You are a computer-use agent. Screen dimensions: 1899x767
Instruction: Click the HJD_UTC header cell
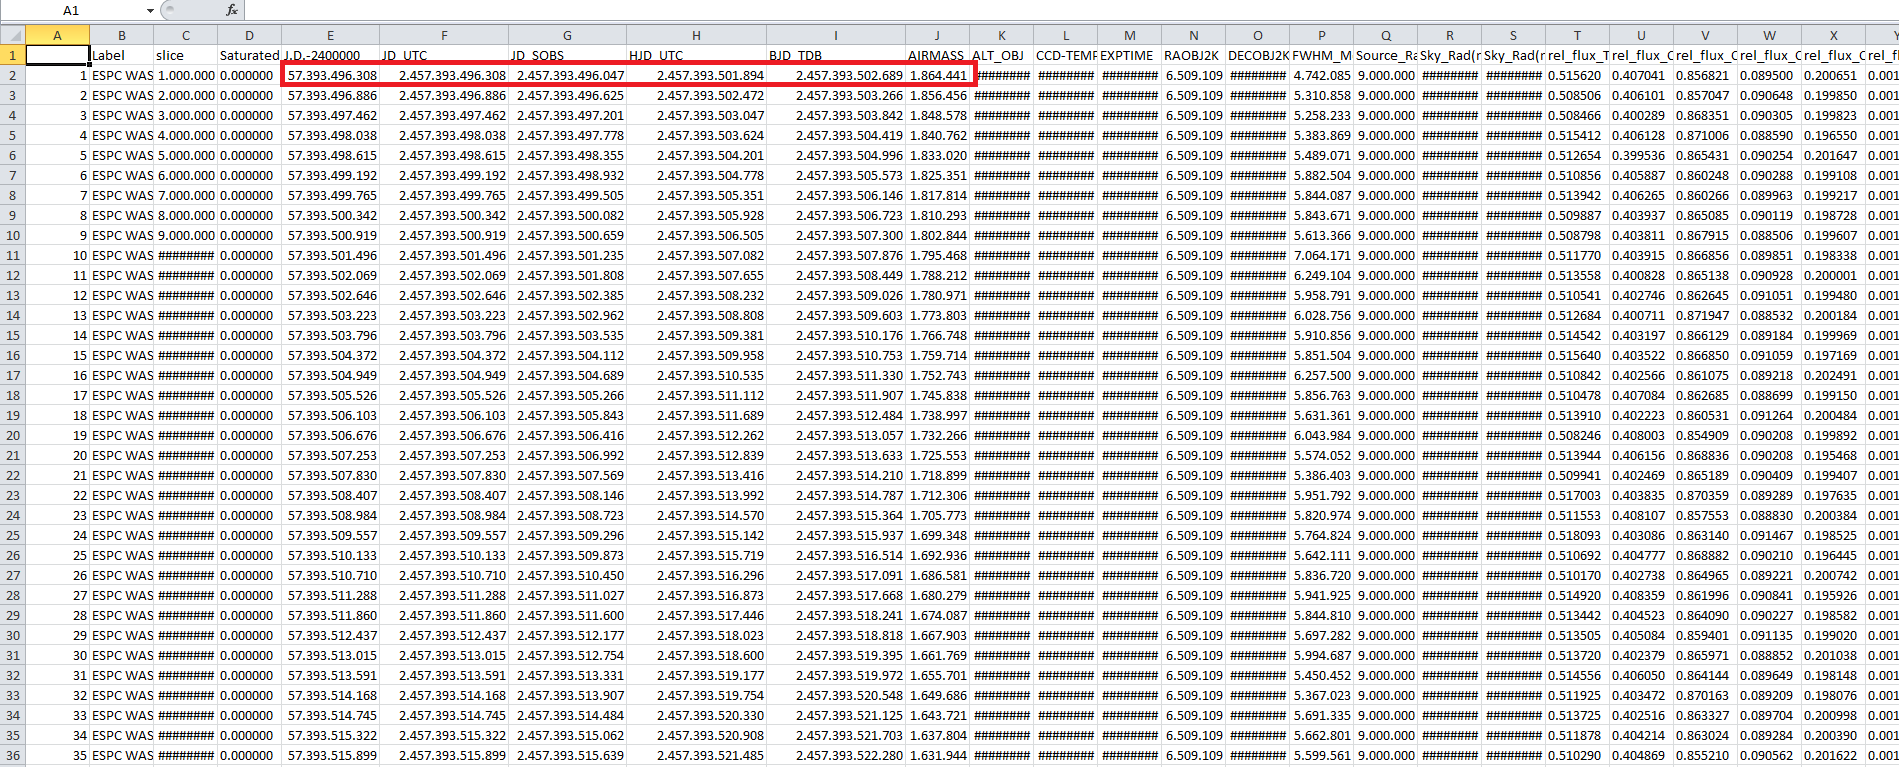coord(696,55)
